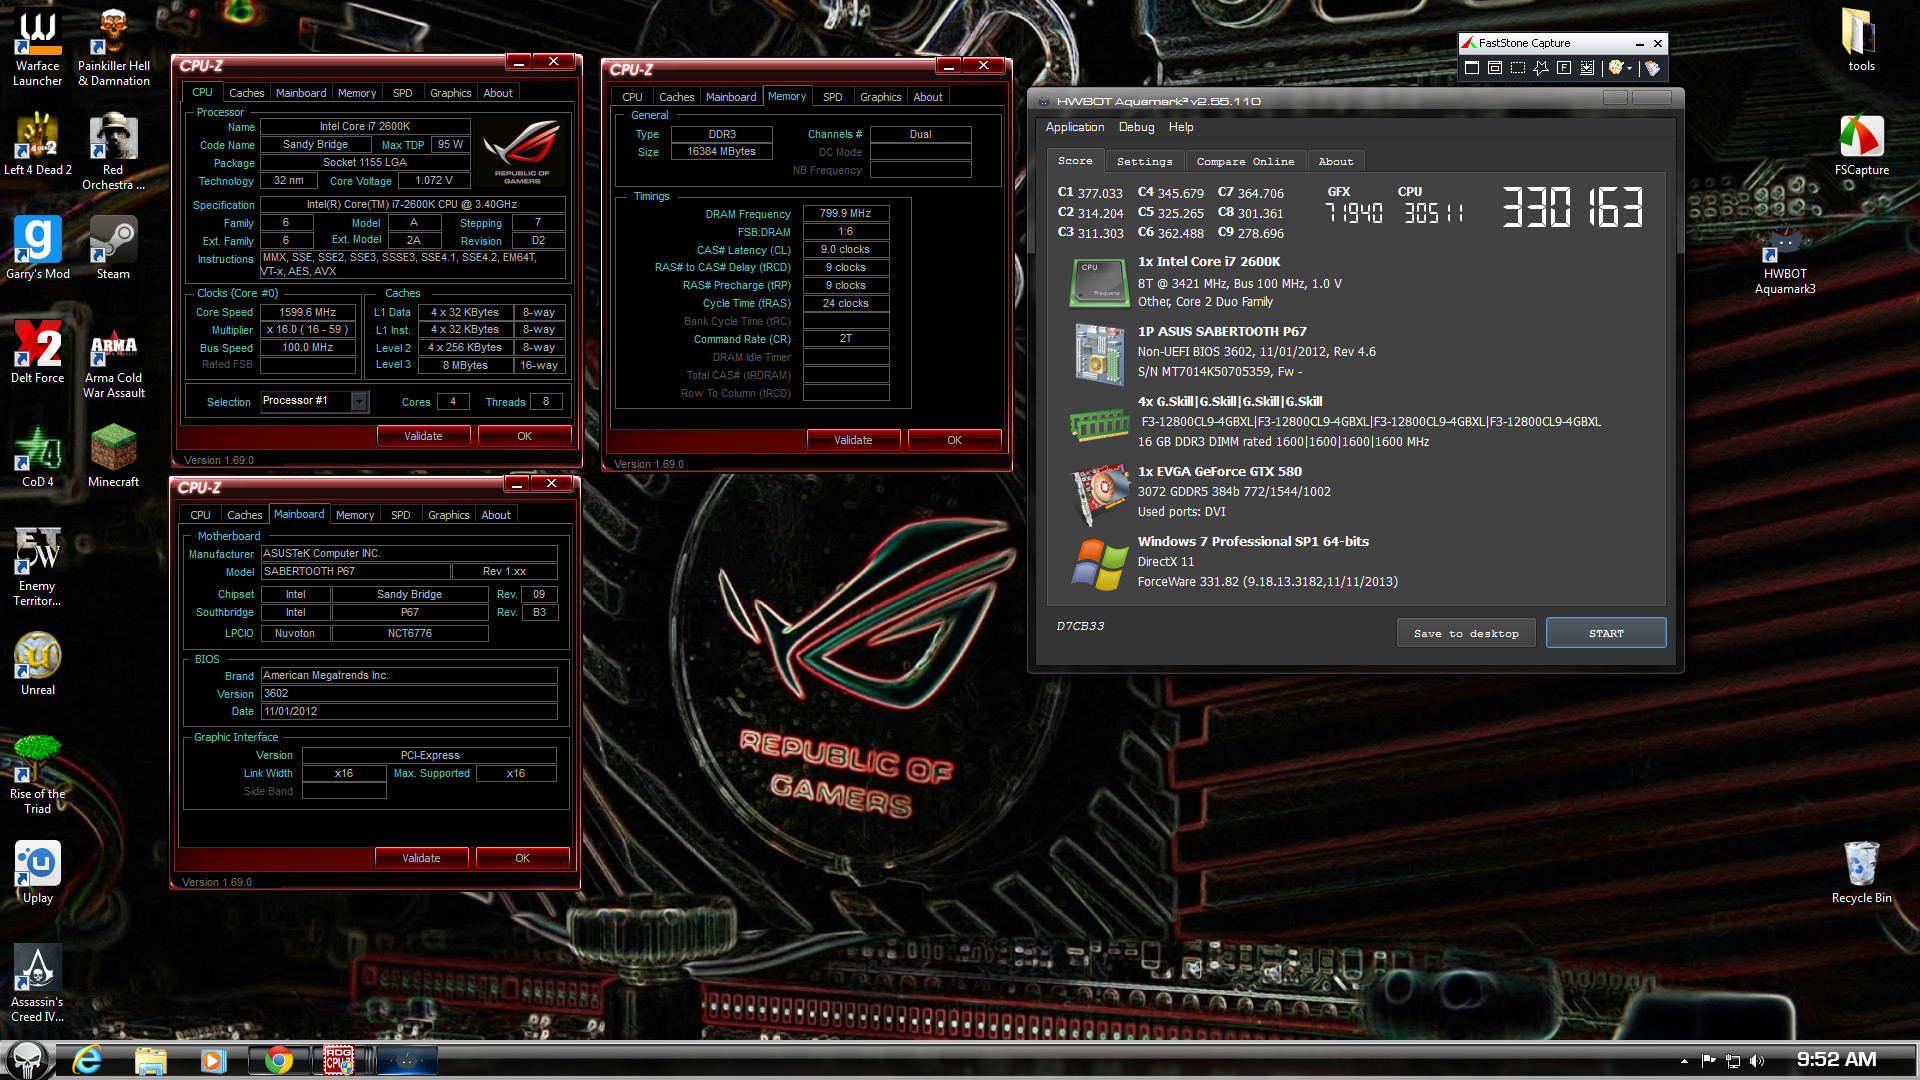The width and height of the screenshot is (1920, 1080).
Task: Click Aquamark total score 330 163
Action: point(1573,208)
